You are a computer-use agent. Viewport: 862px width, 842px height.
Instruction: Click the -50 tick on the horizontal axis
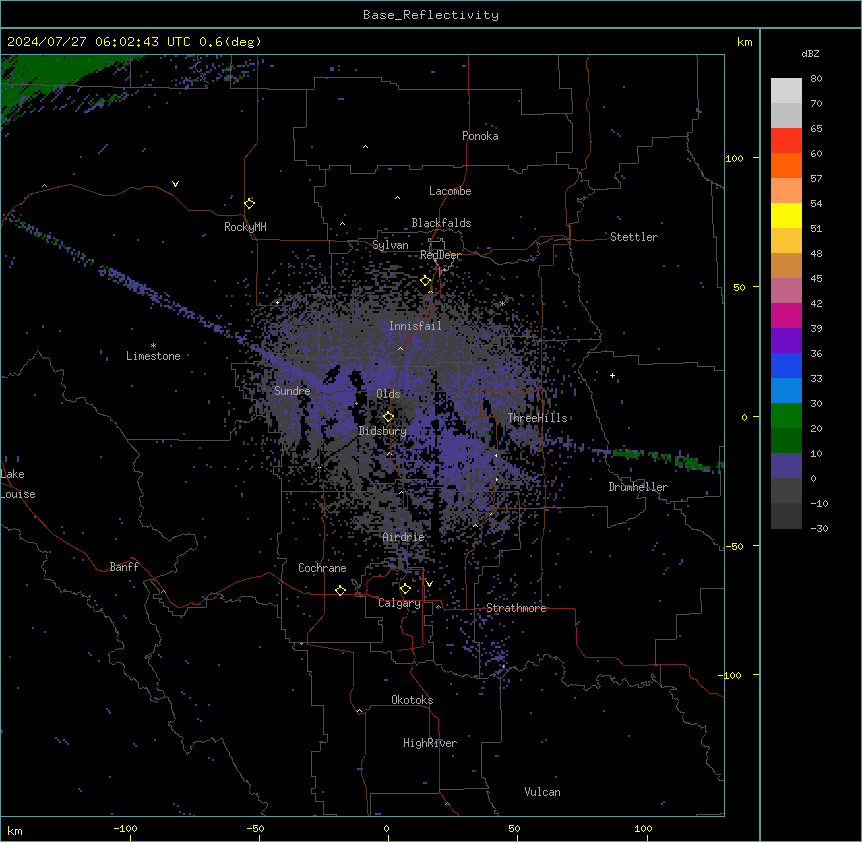(x=255, y=828)
